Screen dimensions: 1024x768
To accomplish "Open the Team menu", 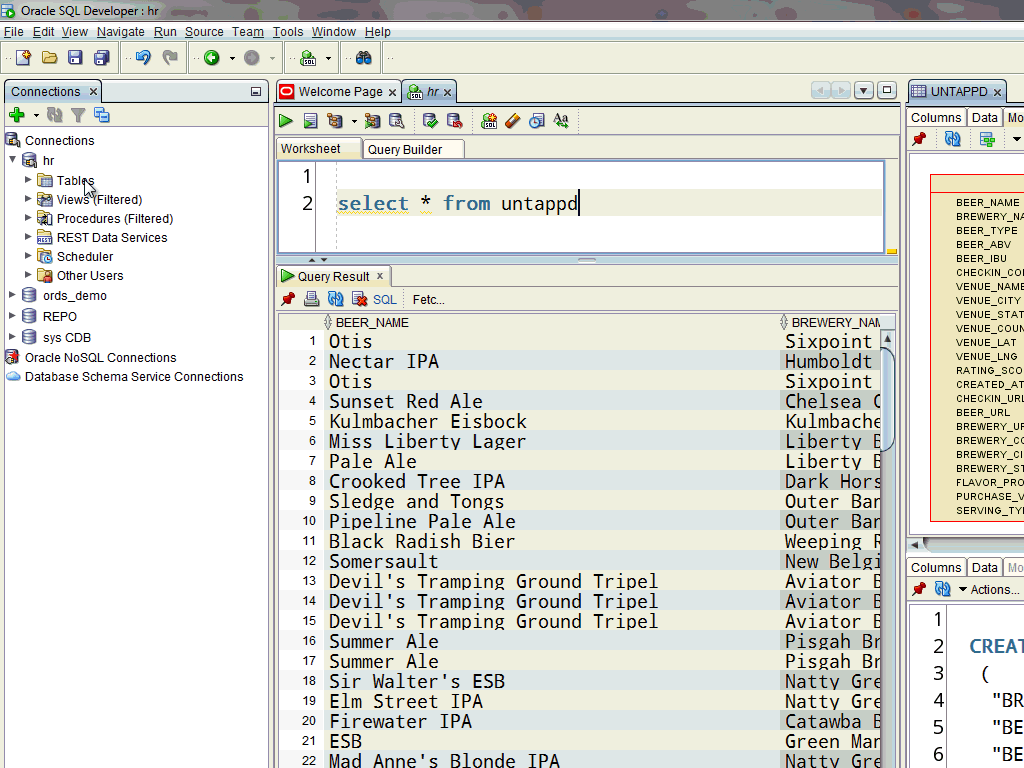I will tap(248, 32).
